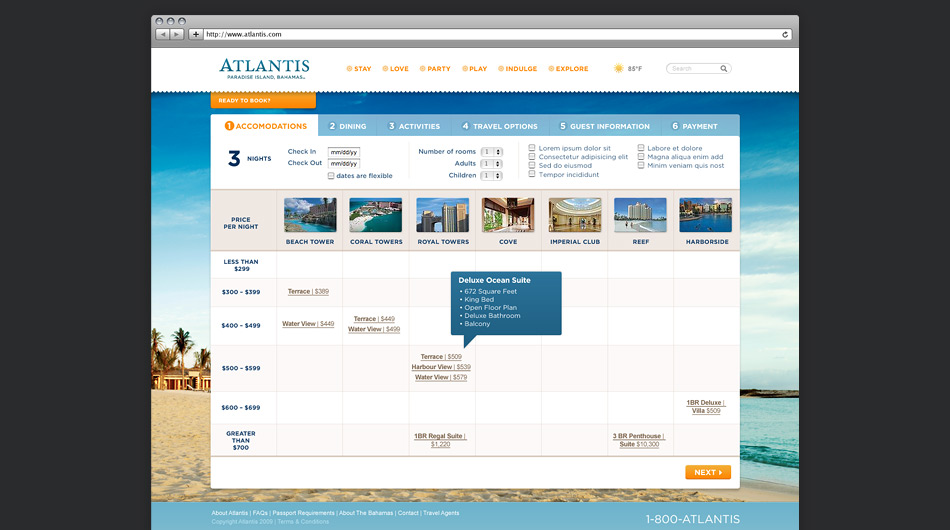Switch to the Guest Information tab

point(605,126)
